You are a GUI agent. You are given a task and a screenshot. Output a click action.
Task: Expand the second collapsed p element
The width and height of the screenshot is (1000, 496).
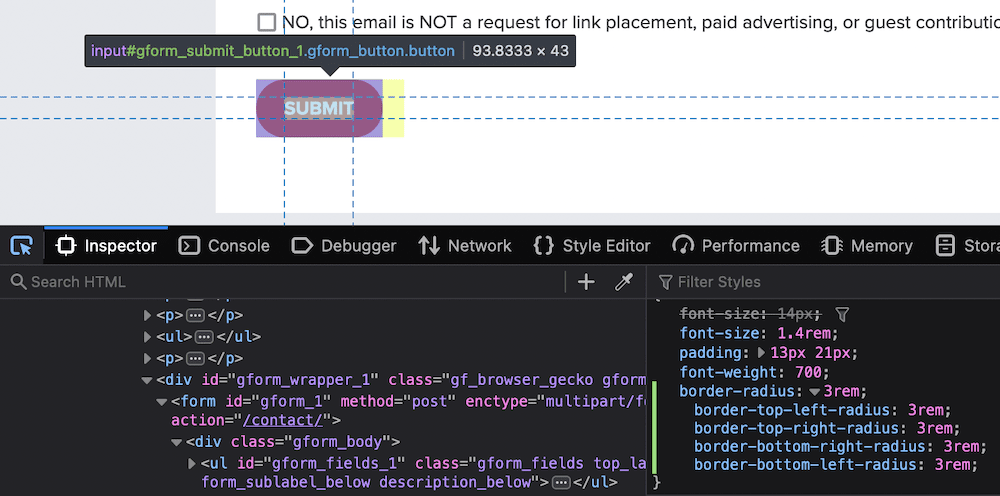point(147,358)
